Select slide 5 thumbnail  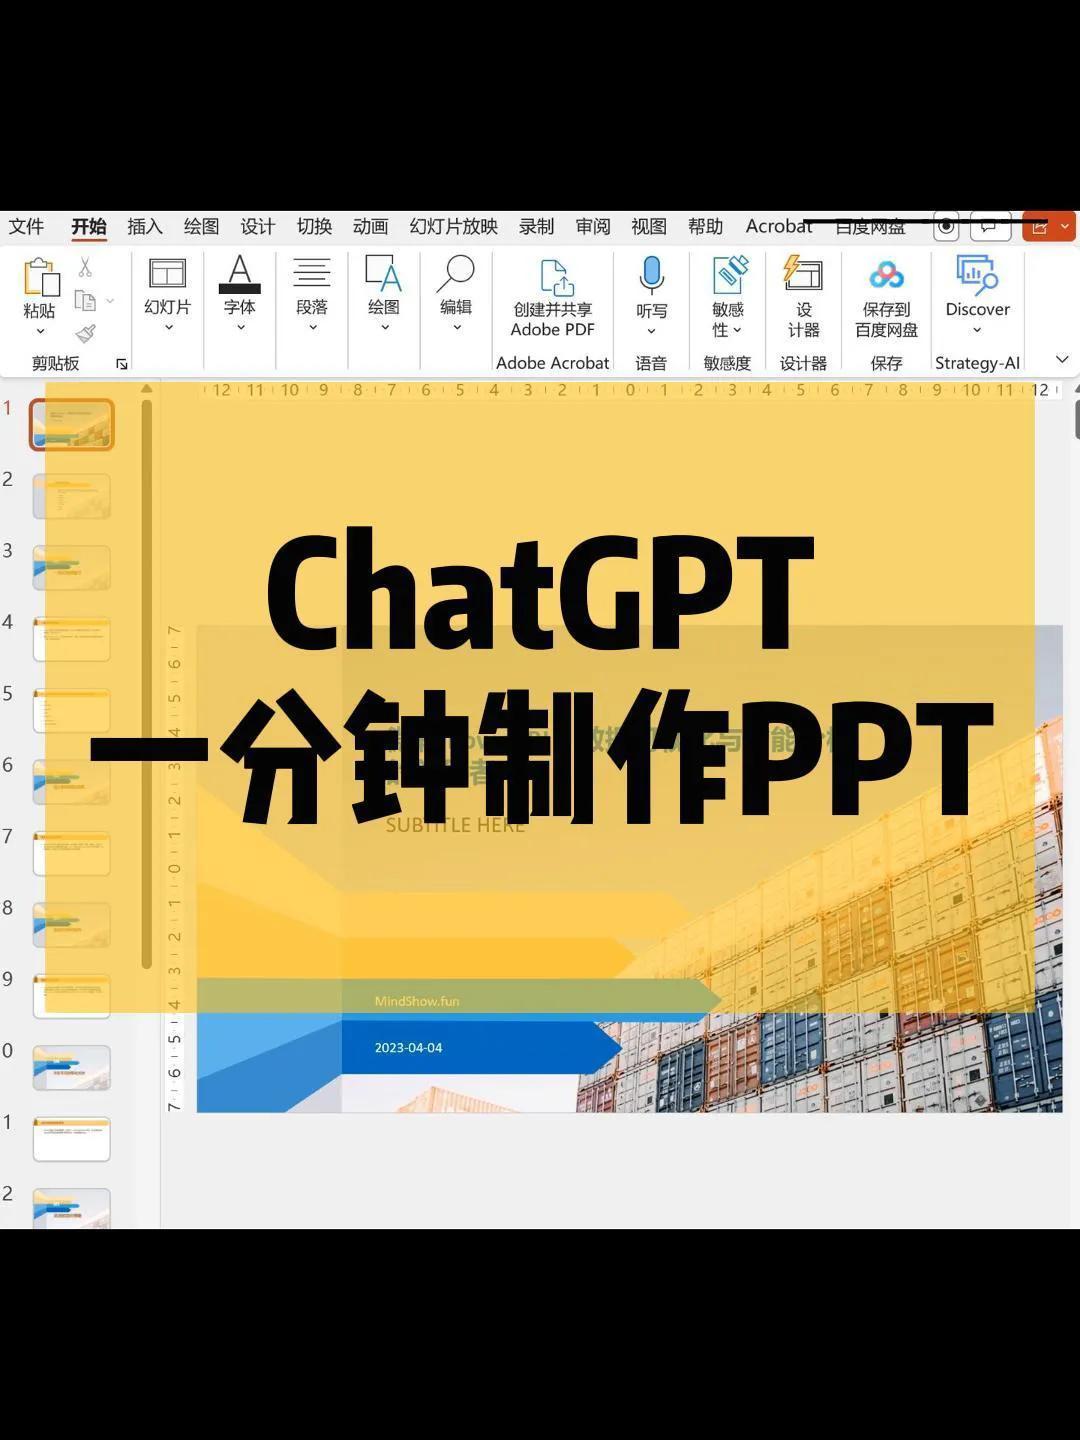pyautogui.click(x=71, y=711)
